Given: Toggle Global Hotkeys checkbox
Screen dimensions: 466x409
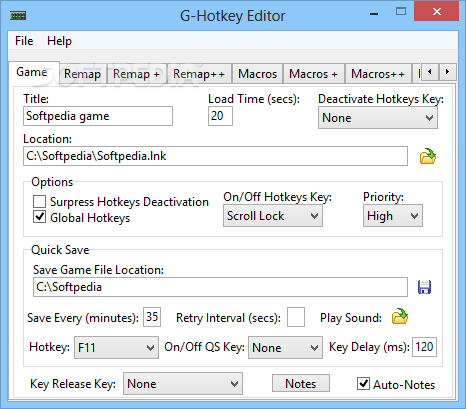Looking at the screenshot, I should coord(39,217).
